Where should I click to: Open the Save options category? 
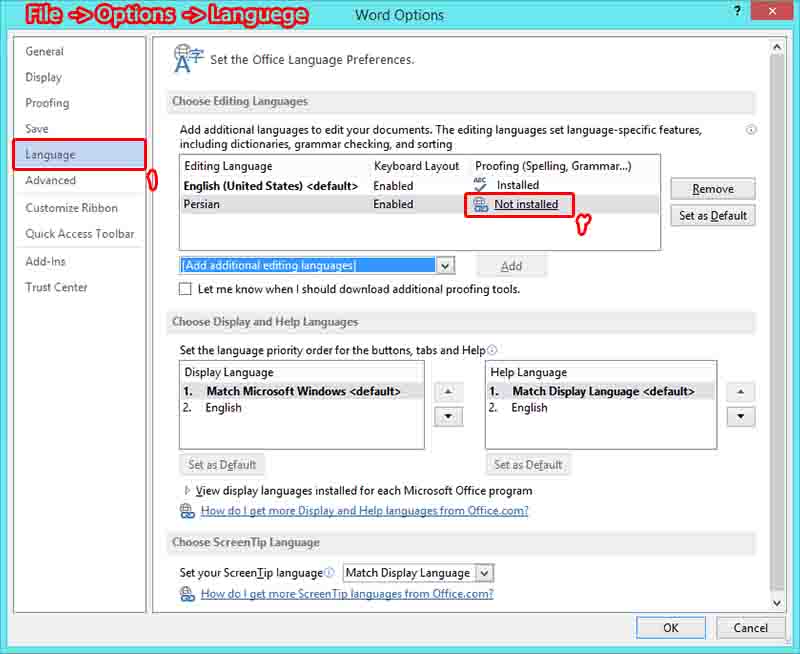pyautogui.click(x=37, y=129)
